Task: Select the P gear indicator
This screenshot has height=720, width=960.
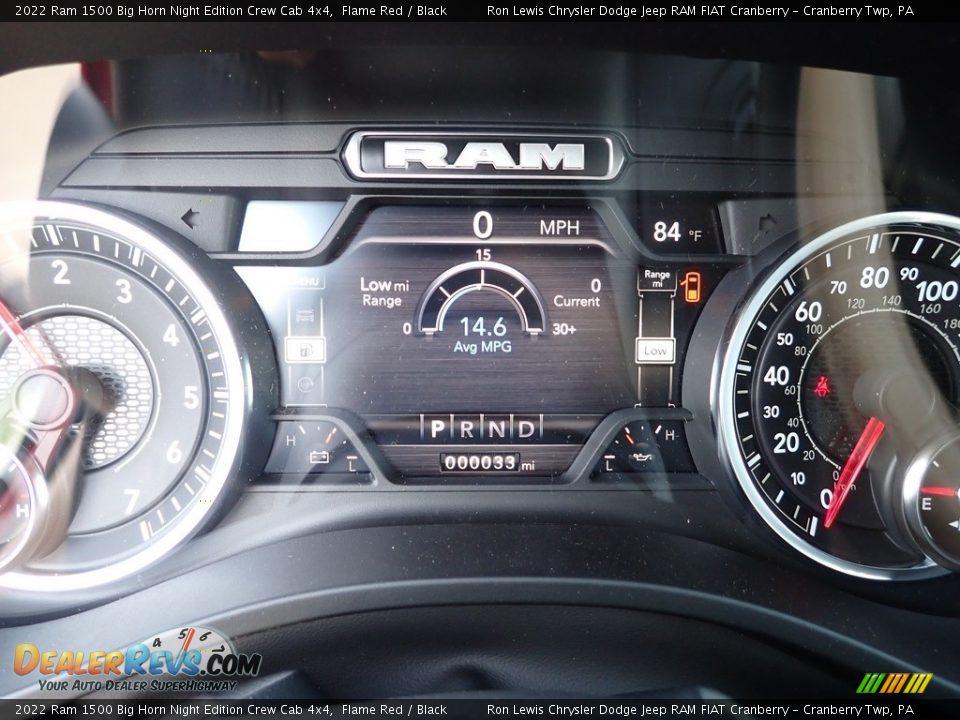Action: 437,429
